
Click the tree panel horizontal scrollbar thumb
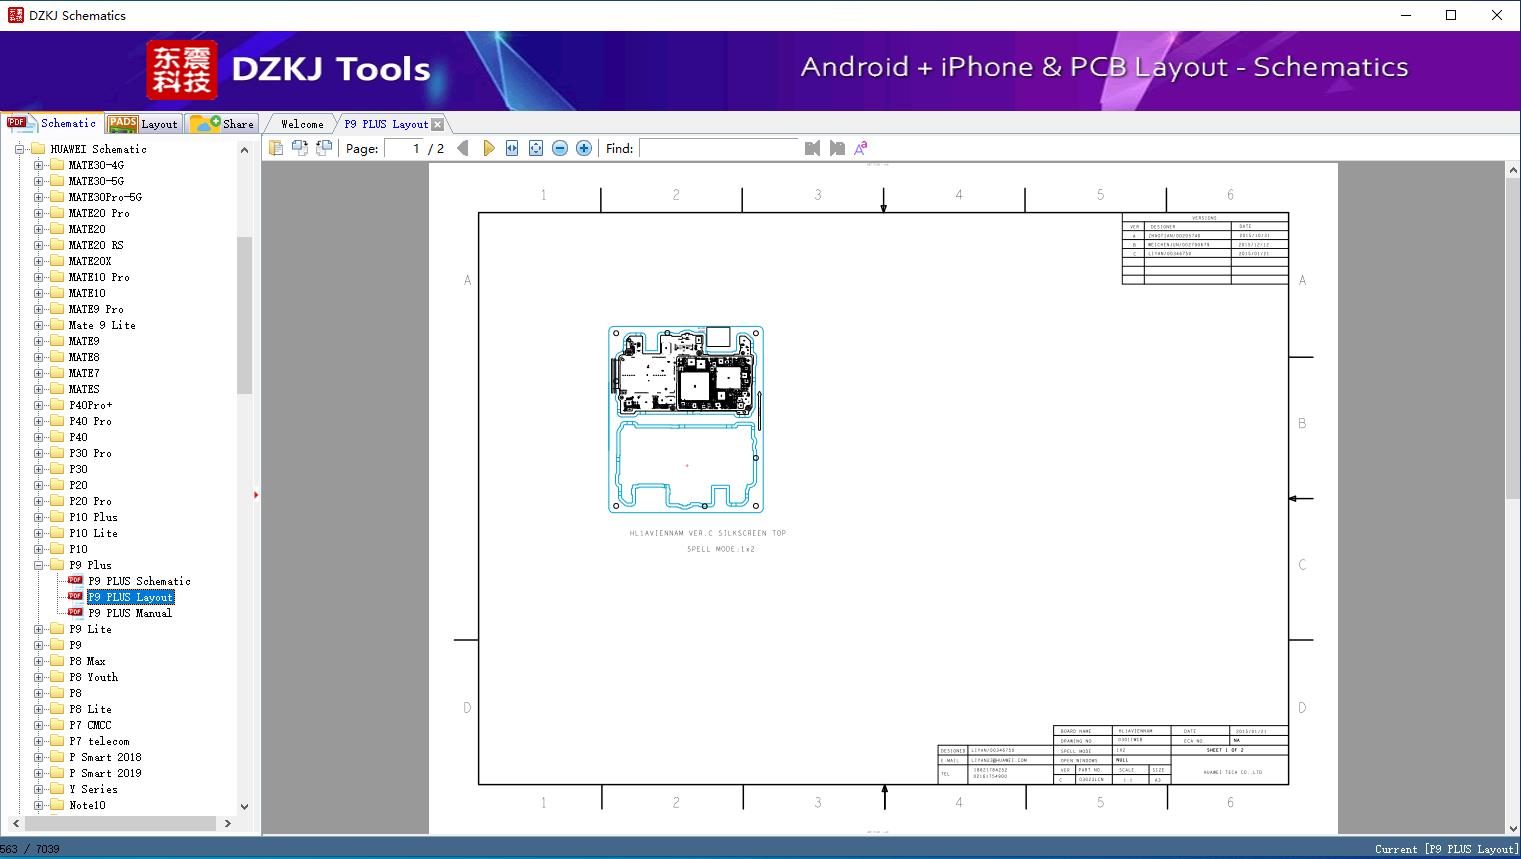(120, 823)
